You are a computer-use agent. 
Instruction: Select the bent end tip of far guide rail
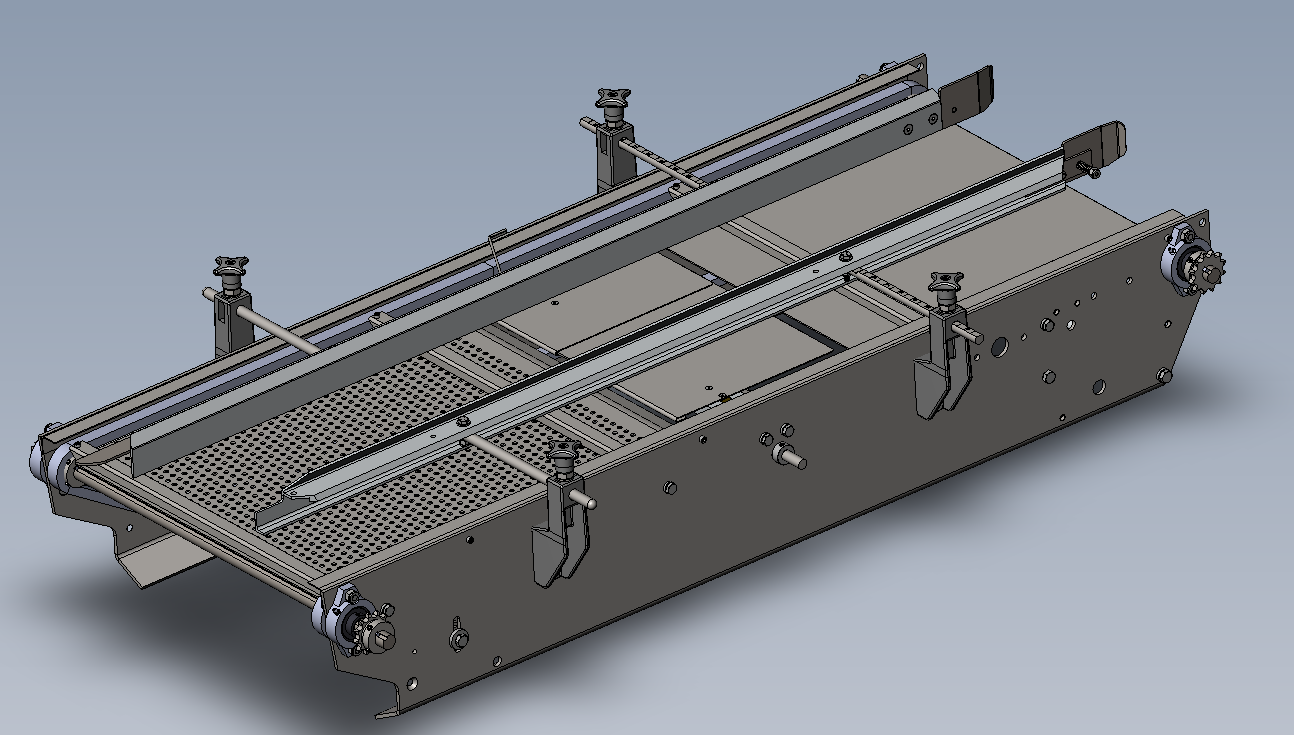[969, 91]
